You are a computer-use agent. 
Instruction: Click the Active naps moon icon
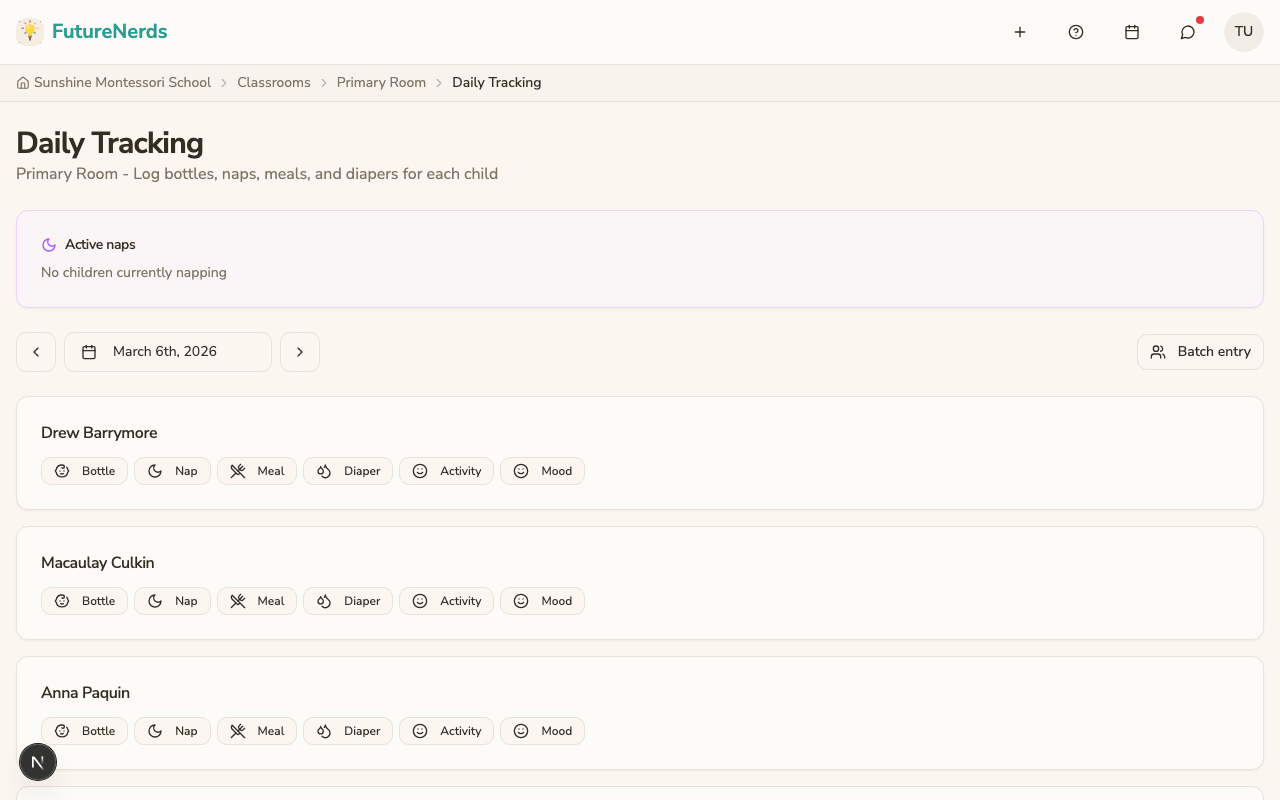coord(49,245)
